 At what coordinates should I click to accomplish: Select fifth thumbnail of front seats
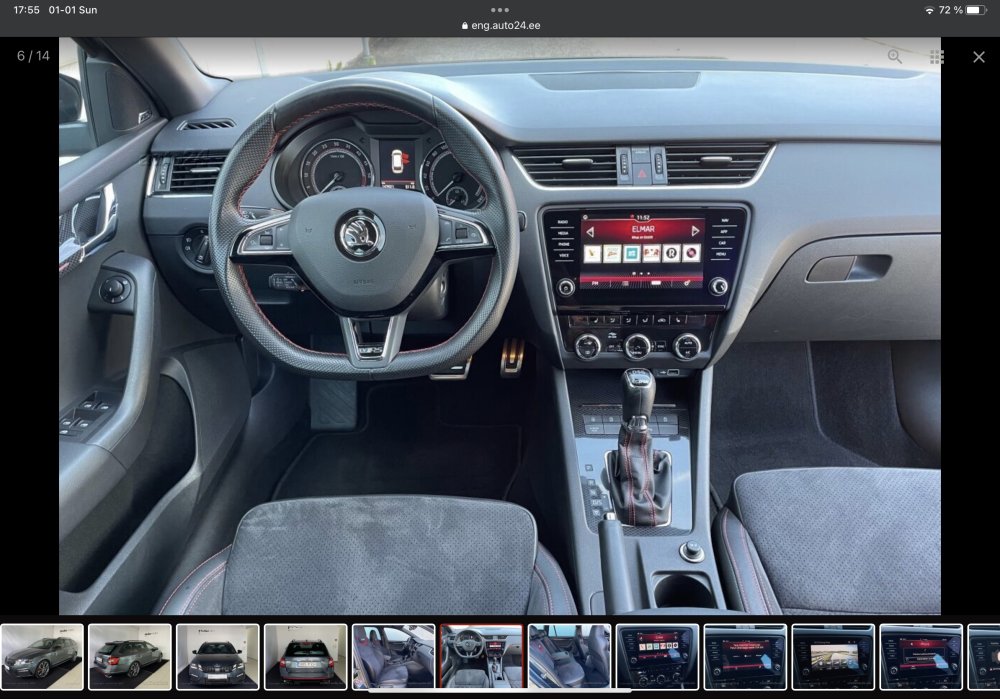393,657
